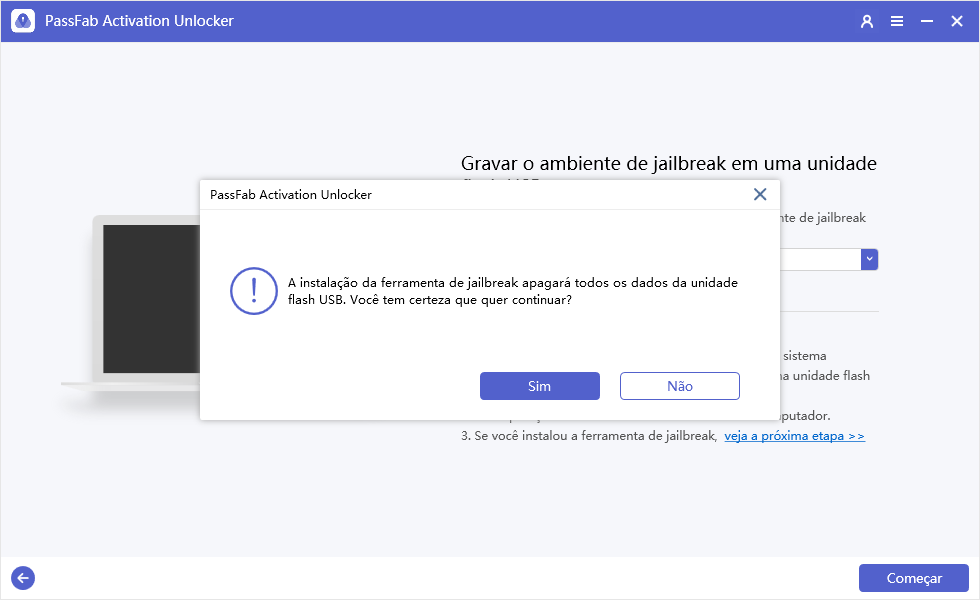Expand the USB drive dropdown arrow
This screenshot has width=980, height=600.
pos(869,259)
